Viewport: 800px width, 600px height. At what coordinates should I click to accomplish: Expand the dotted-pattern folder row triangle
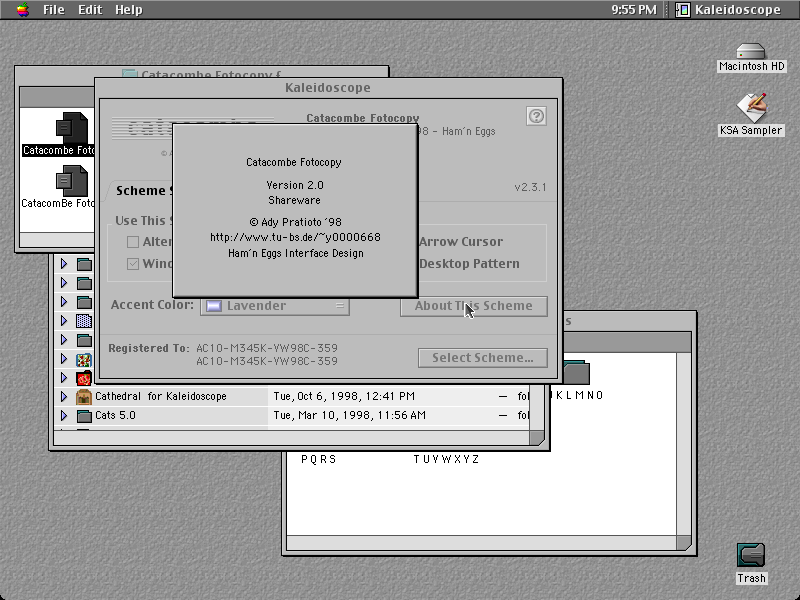(64, 320)
